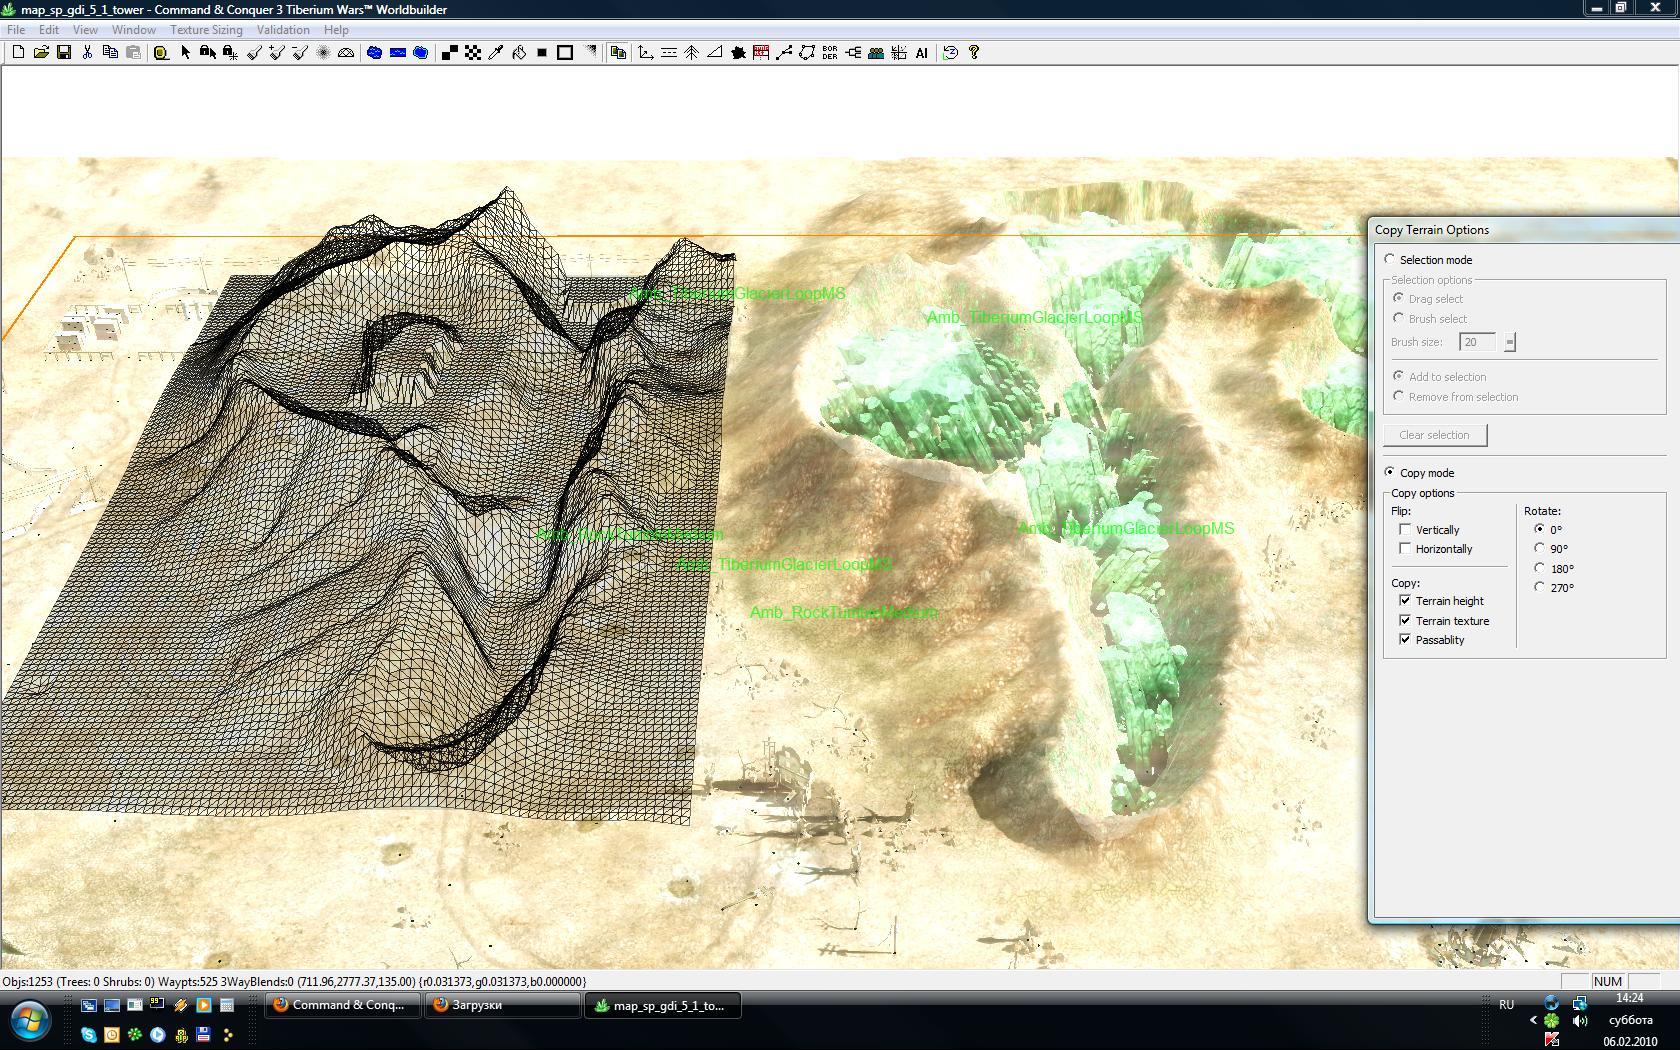Select the 0° rotate option
The height and width of the screenshot is (1050, 1680).
click(x=1540, y=529)
